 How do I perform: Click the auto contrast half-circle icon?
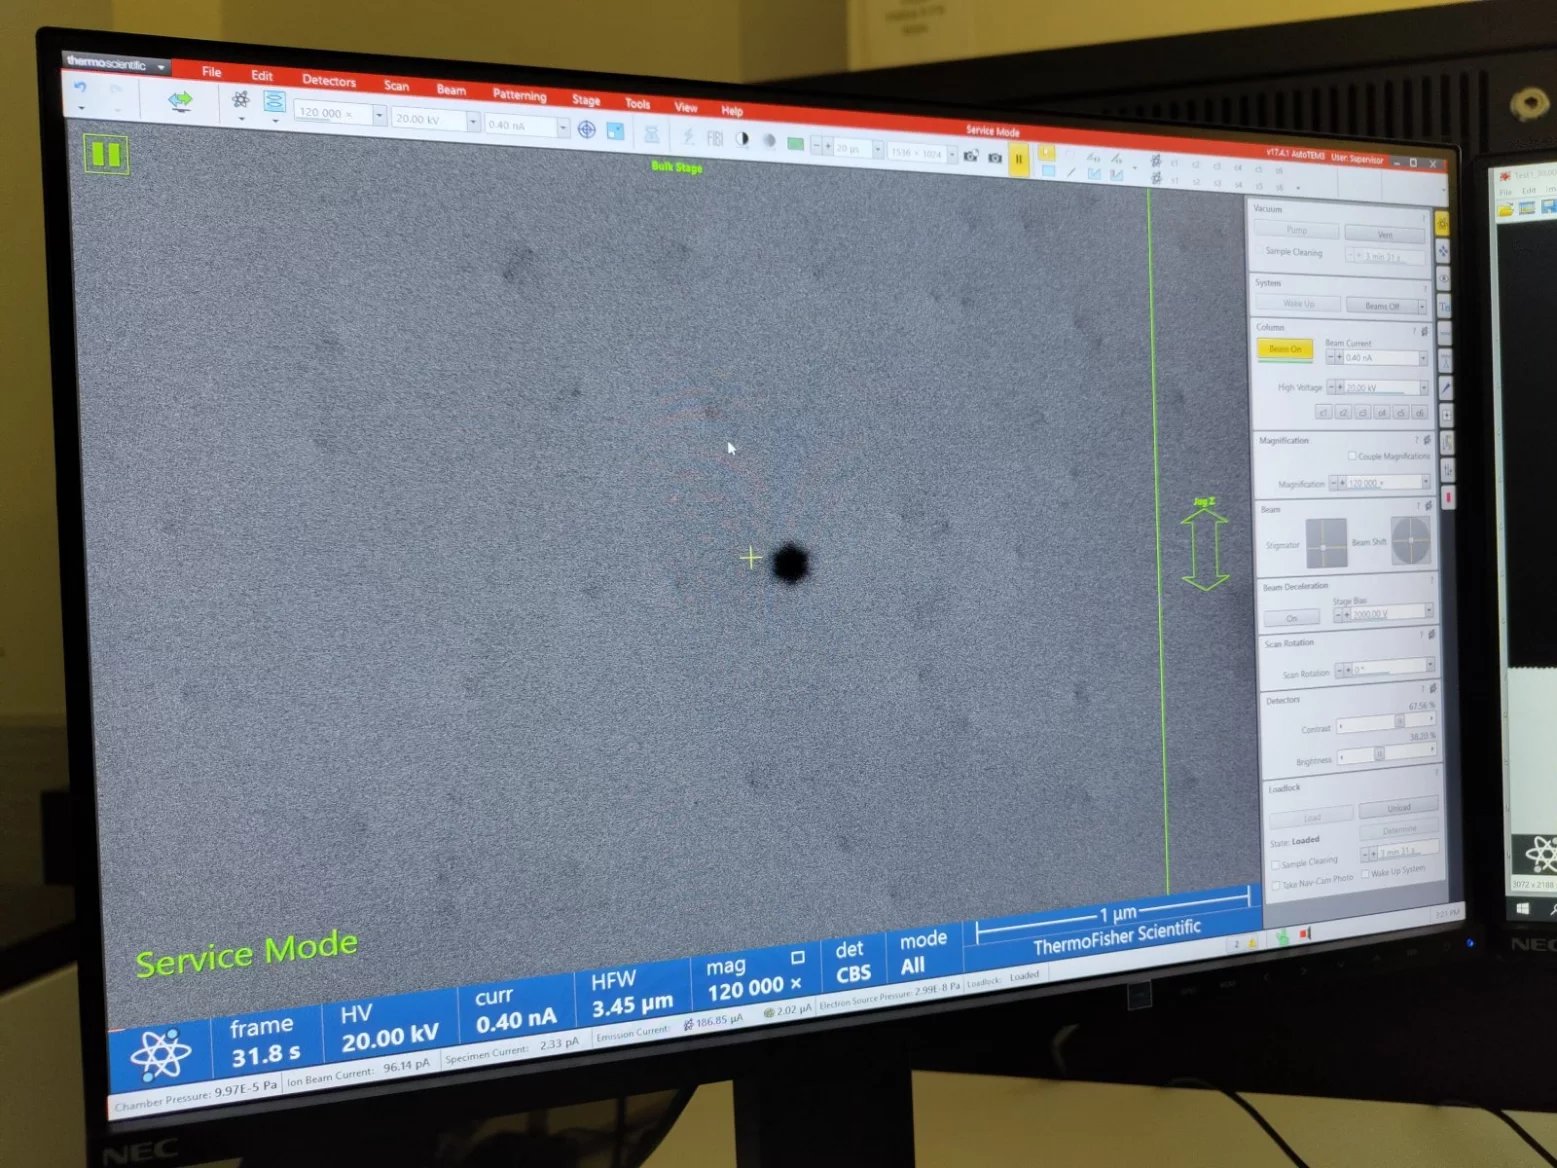click(742, 140)
